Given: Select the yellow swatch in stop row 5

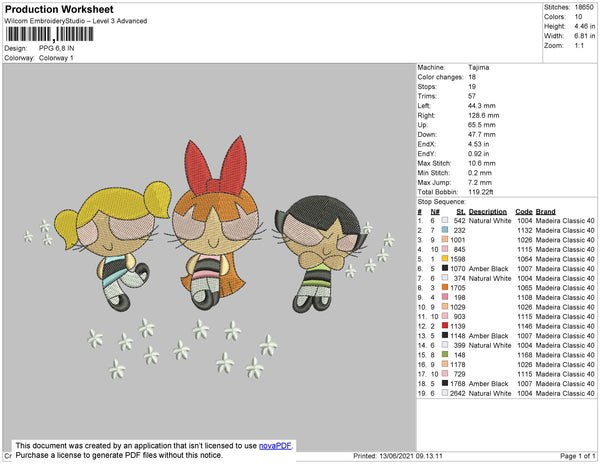Looking at the screenshot, I should coord(445,259).
